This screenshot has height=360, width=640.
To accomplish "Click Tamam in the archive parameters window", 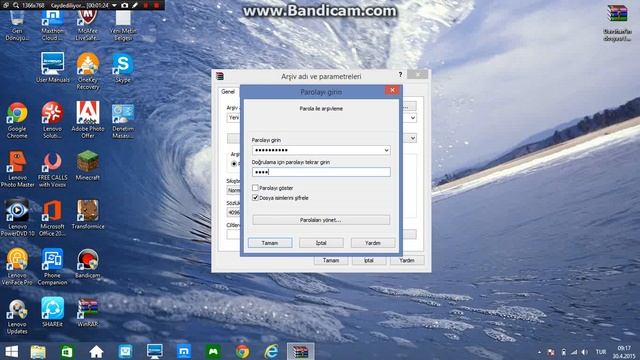I will click(x=331, y=260).
